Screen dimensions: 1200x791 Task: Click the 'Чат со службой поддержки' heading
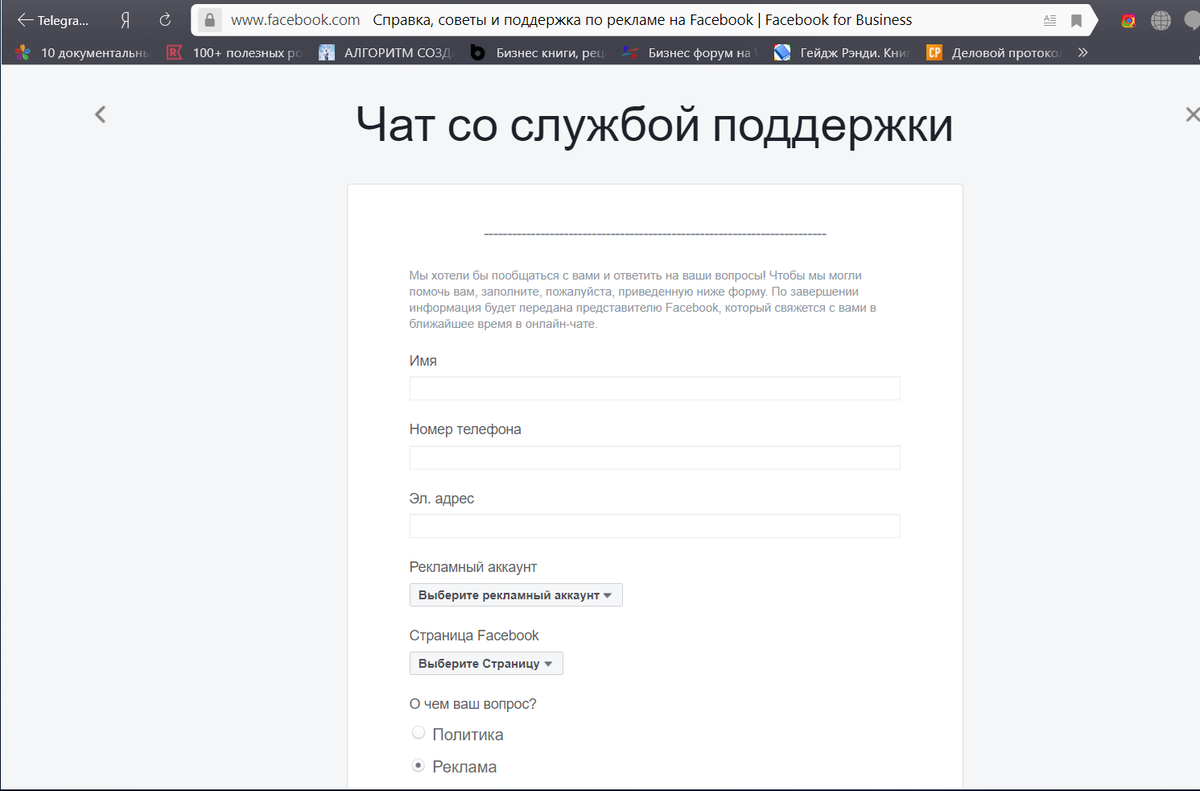tap(654, 126)
